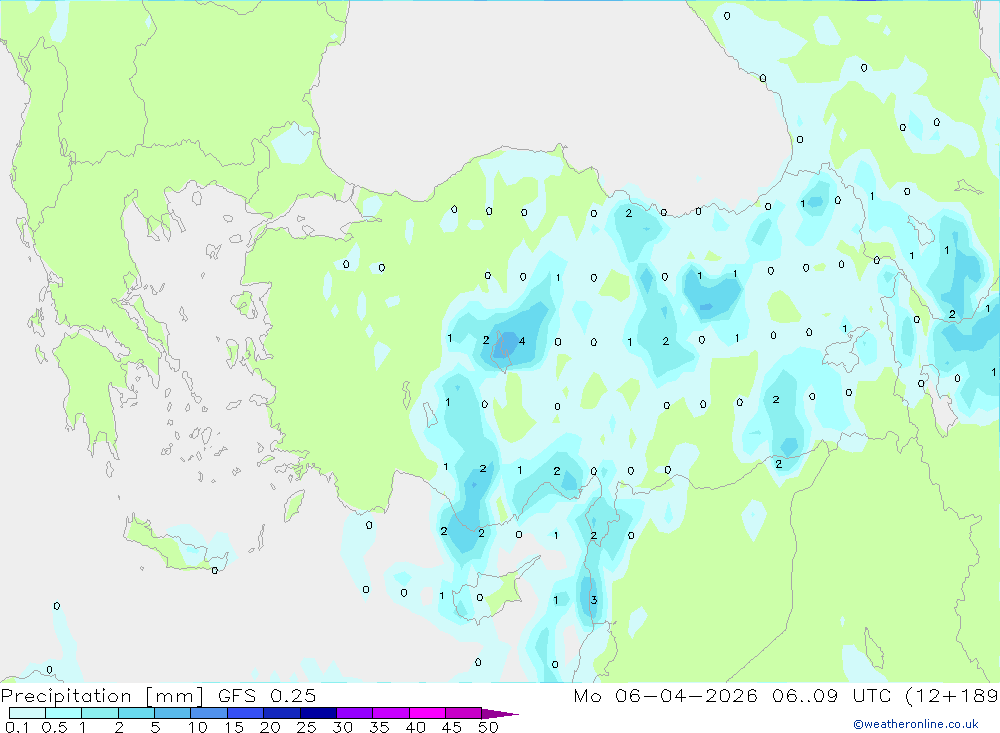
Task: Click the '0.5' legend scale label
Action: pyautogui.click(x=55, y=727)
